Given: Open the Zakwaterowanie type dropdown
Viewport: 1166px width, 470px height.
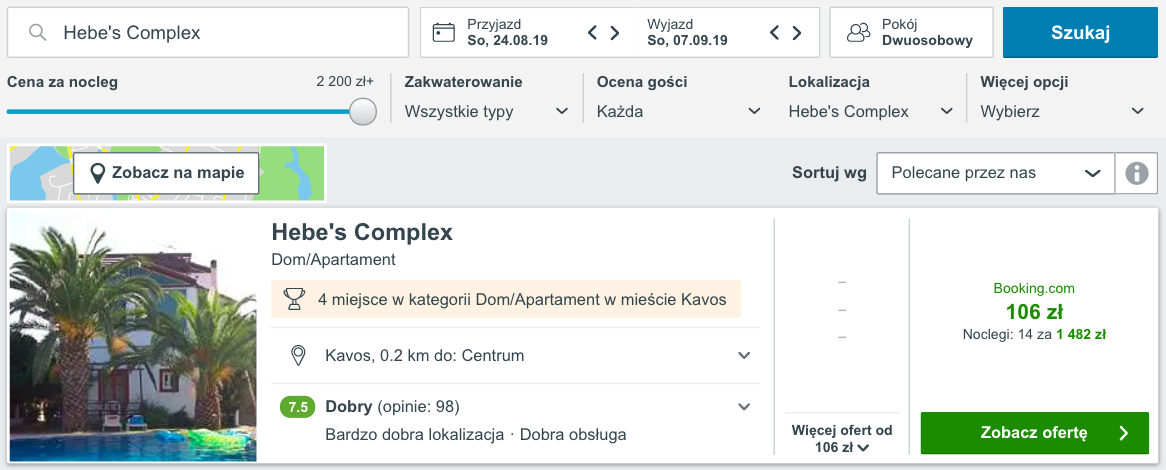Looking at the screenshot, I should coord(486,111).
